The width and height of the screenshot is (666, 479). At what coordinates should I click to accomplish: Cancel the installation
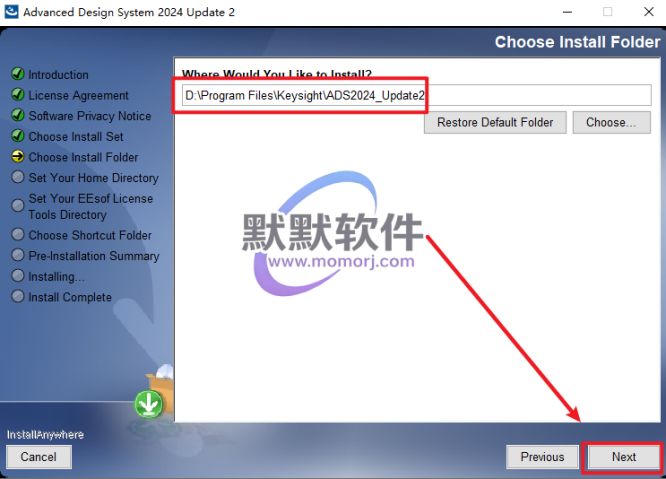(x=39, y=457)
